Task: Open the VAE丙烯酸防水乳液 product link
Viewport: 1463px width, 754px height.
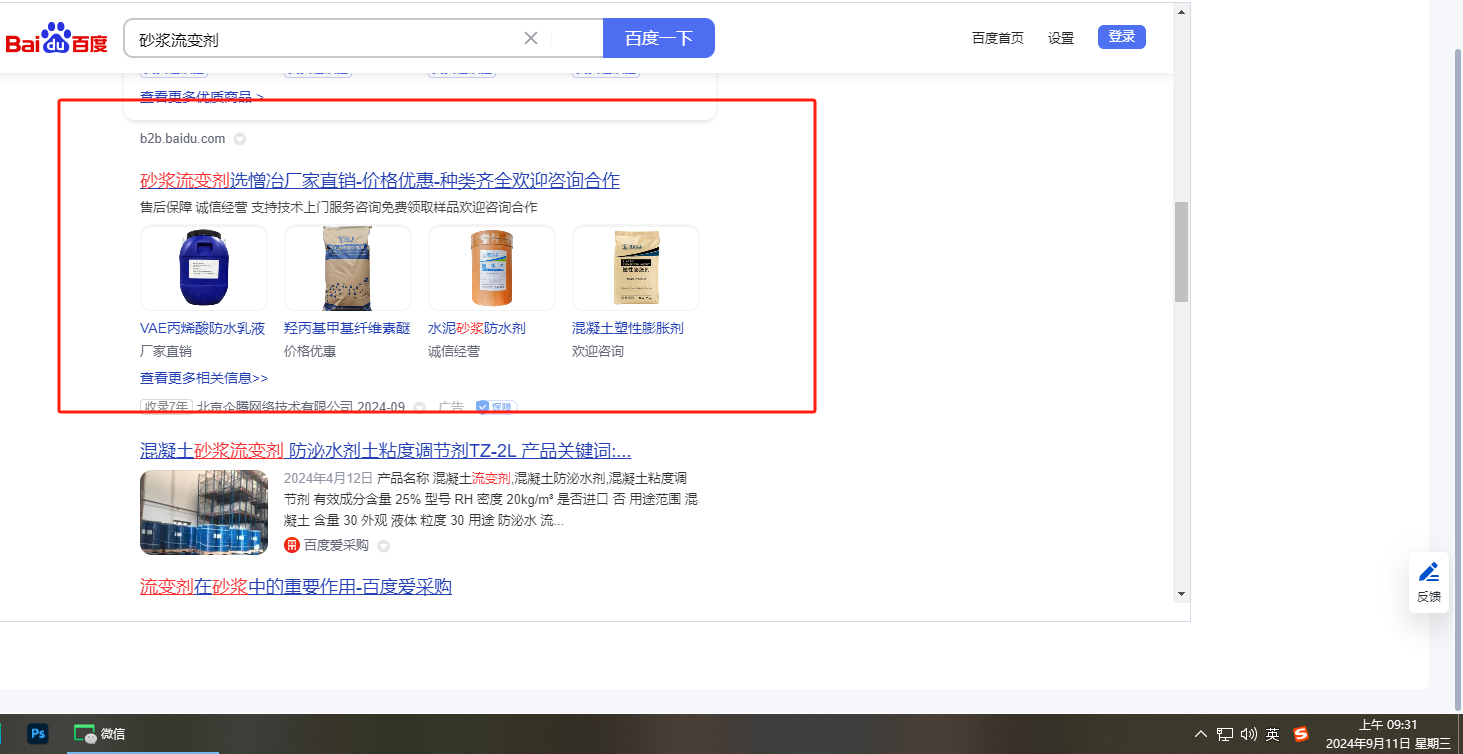Action: pyautogui.click(x=203, y=328)
